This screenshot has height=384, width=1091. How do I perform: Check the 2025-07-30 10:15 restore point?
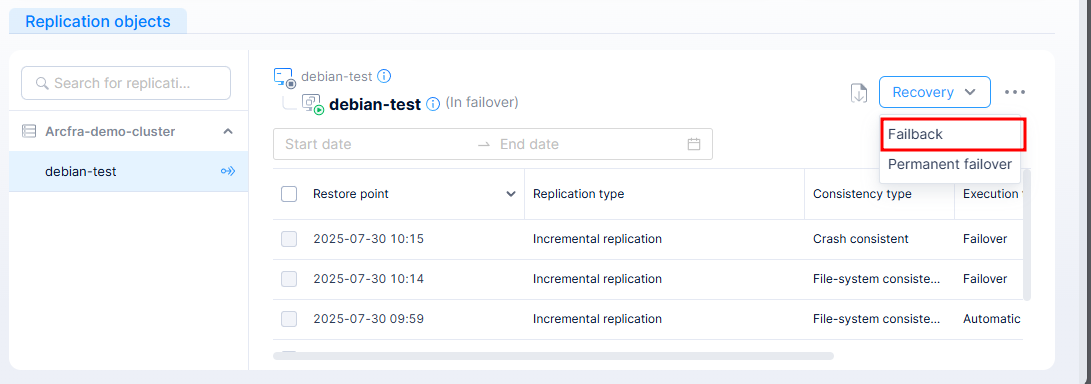click(289, 239)
